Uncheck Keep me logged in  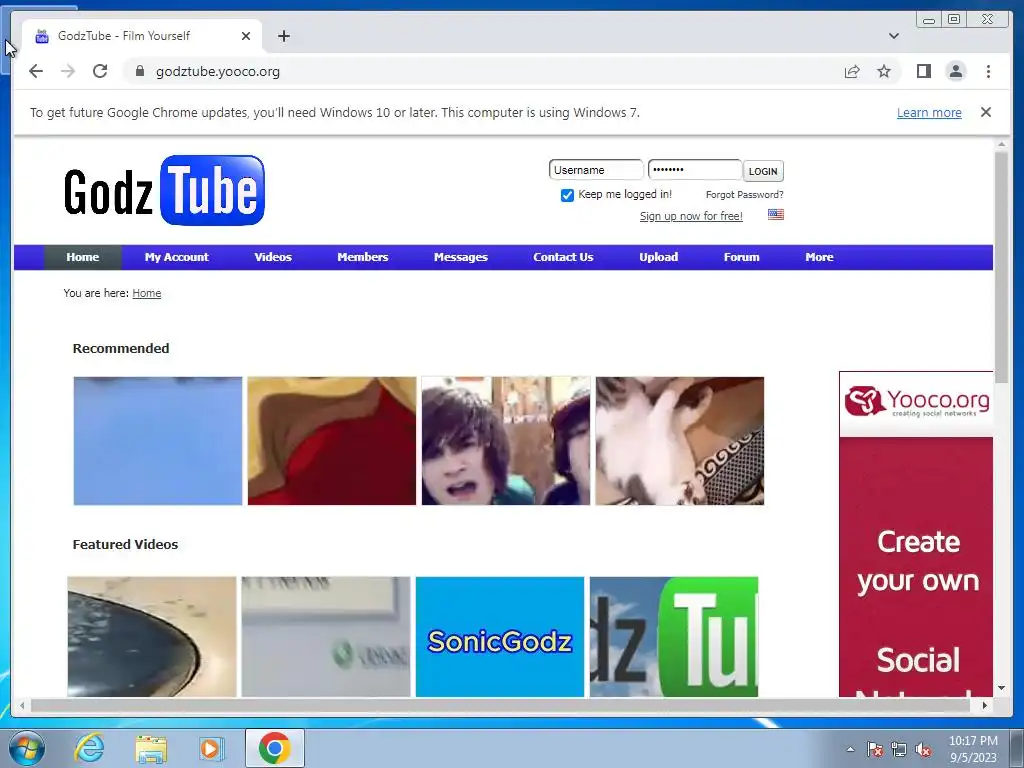pos(567,195)
